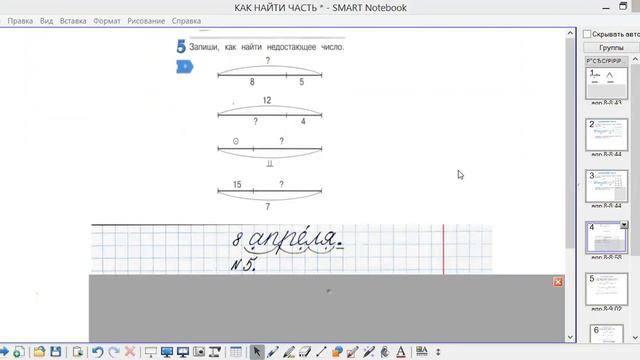Delete selection with red X icon
This screenshot has height=360, width=640.
coord(130,351)
